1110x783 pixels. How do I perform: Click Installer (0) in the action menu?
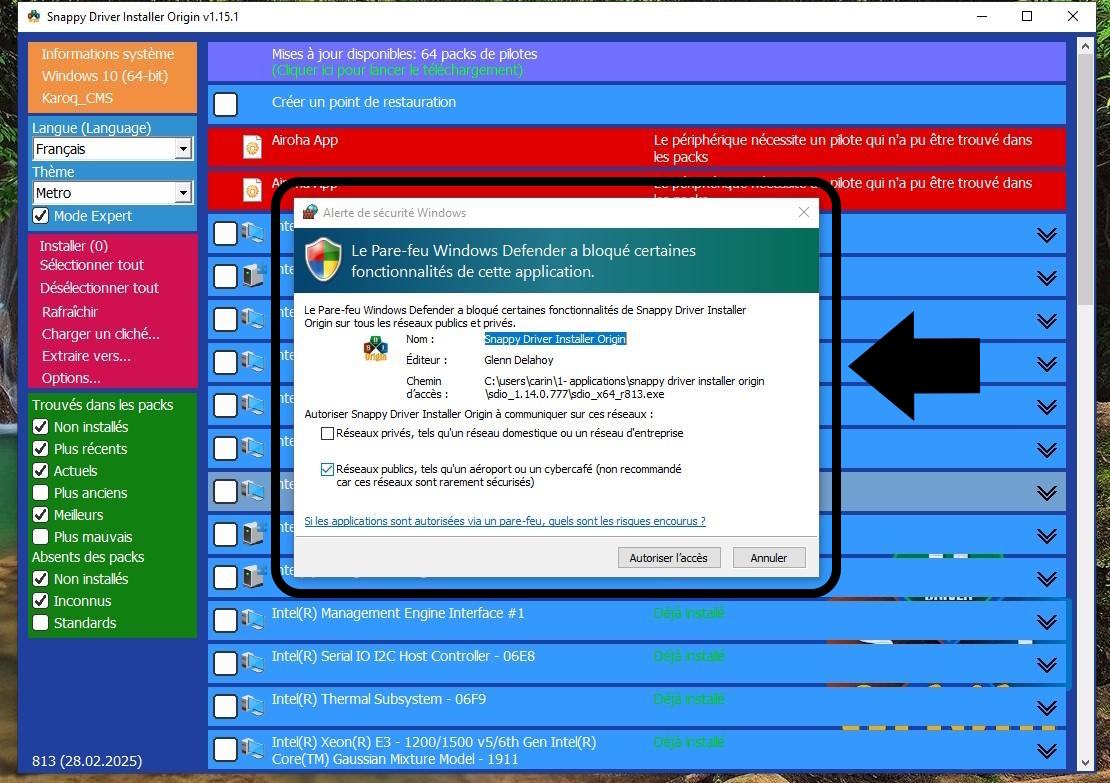74,246
